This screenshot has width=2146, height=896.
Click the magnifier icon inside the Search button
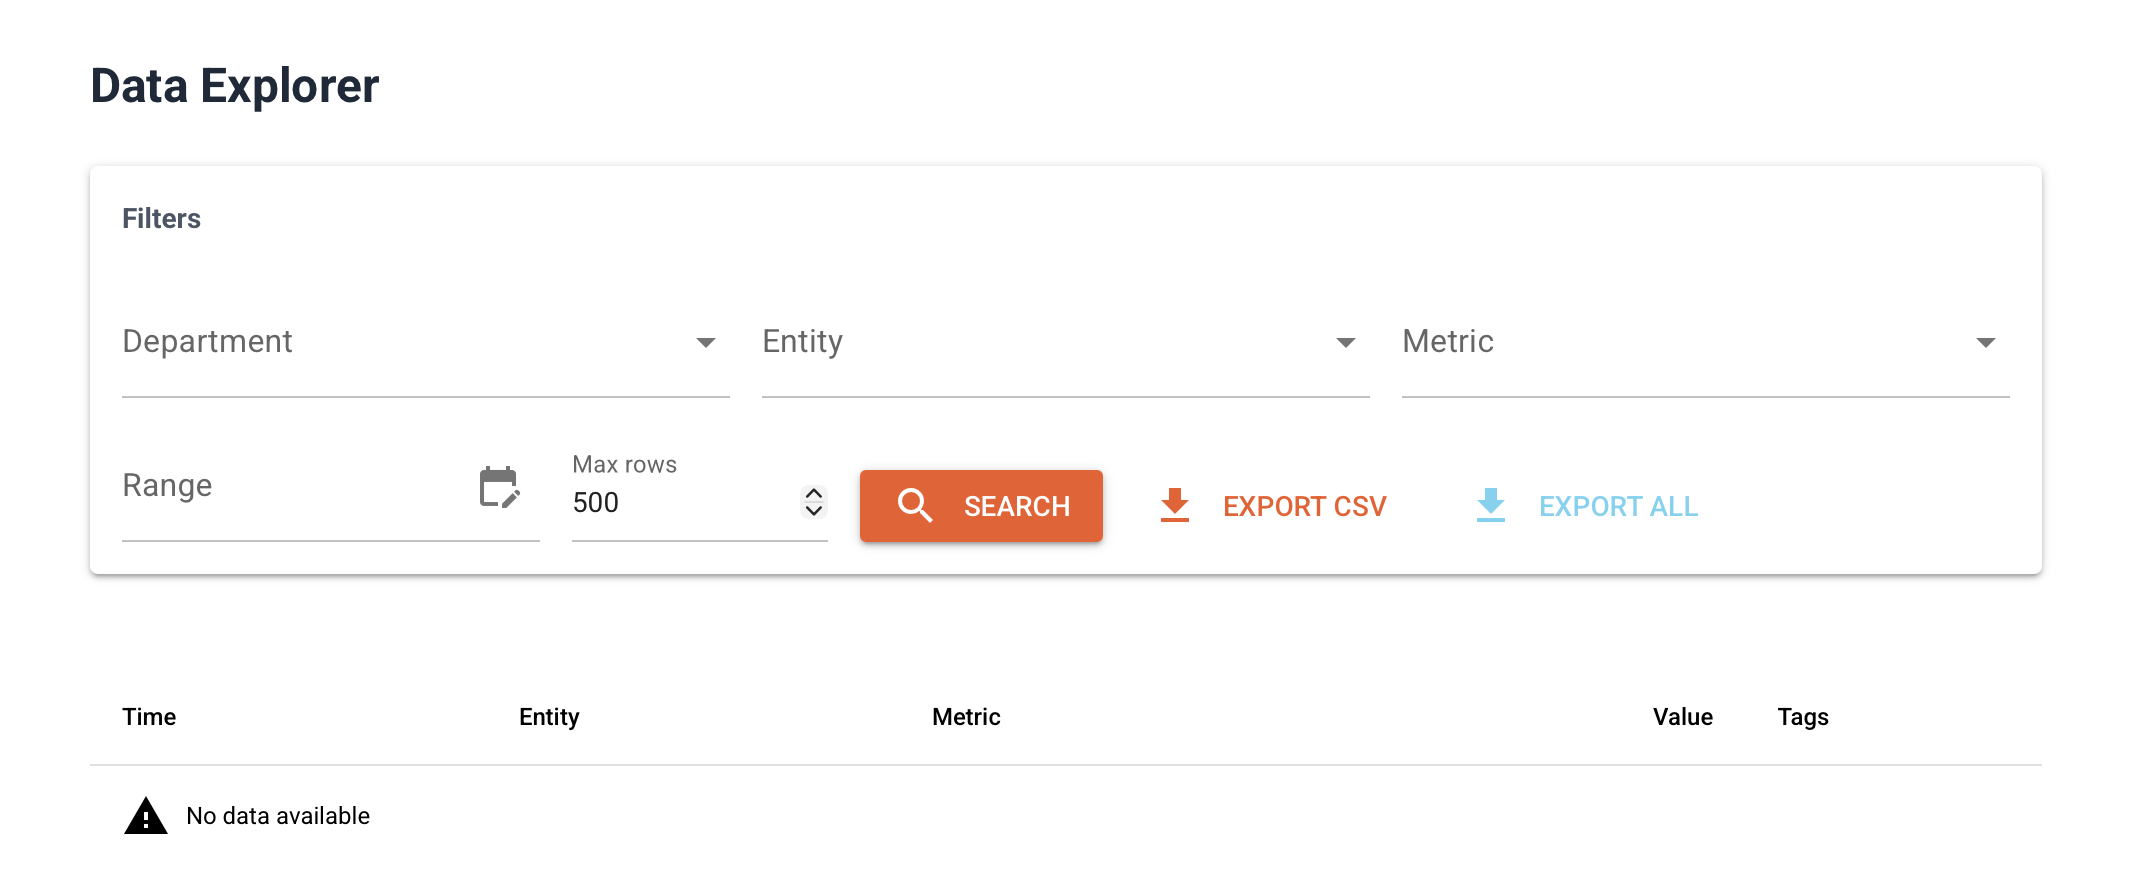point(915,506)
